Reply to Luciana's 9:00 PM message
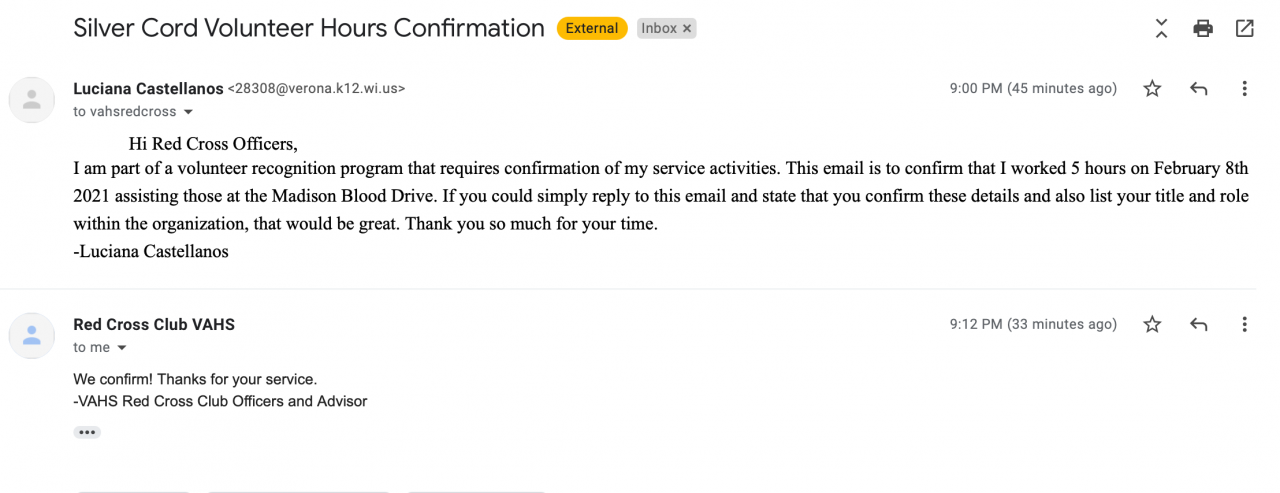 tap(1198, 89)
